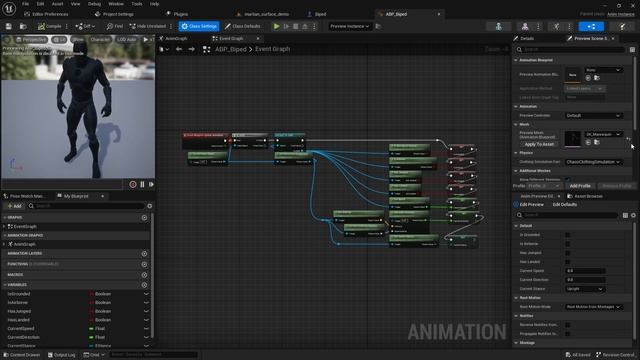Image resolution: width=640 pixels, height=360 pixels.
Task: Enable the Has Landed checkbox
Action: [x=567, y=262]
